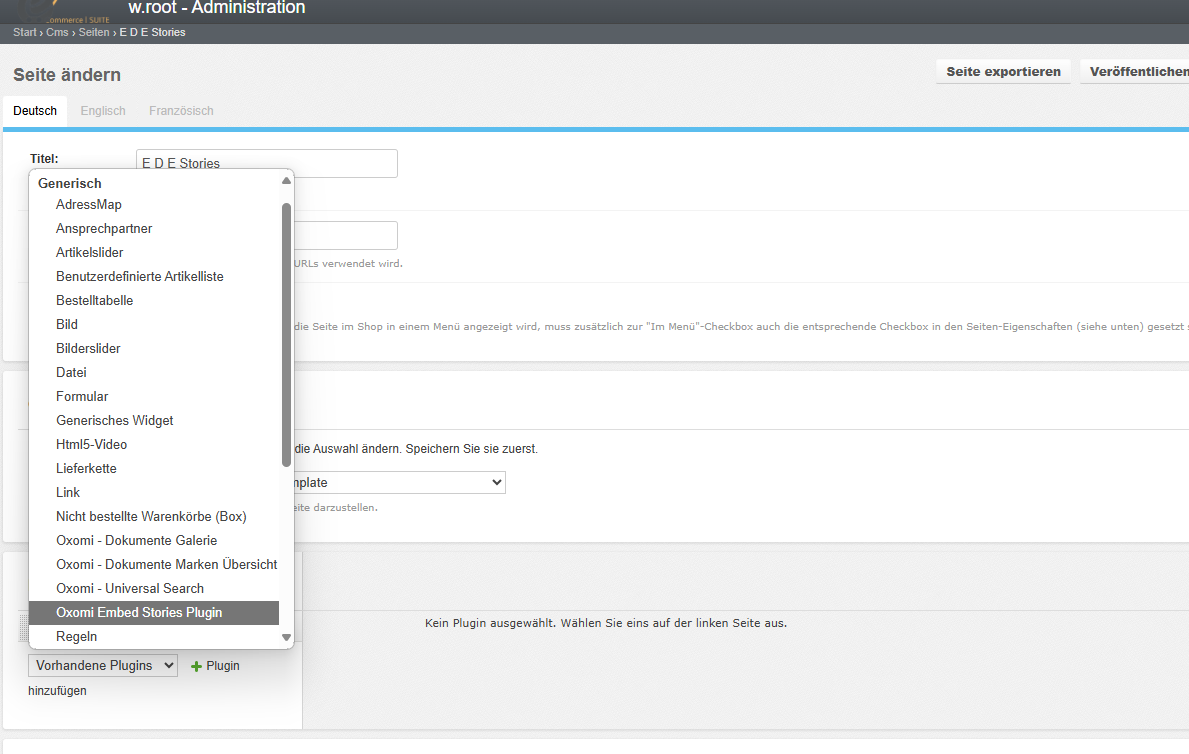This screenshot has height=754, width=1189.
Task: Choose AdressMap from the plugin list
Action: (89, 205)
